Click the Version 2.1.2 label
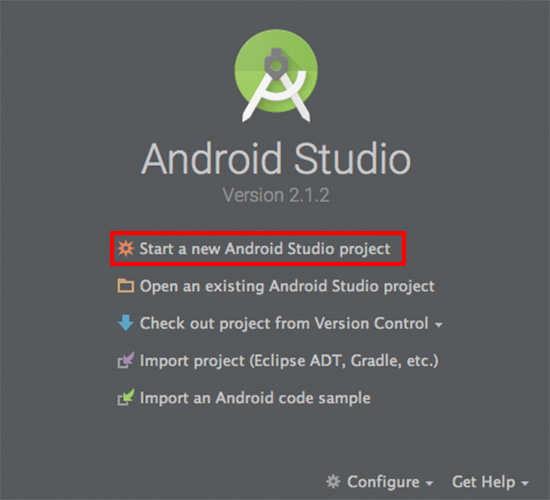Screen dimensions: 550x500 coord(276,195)
